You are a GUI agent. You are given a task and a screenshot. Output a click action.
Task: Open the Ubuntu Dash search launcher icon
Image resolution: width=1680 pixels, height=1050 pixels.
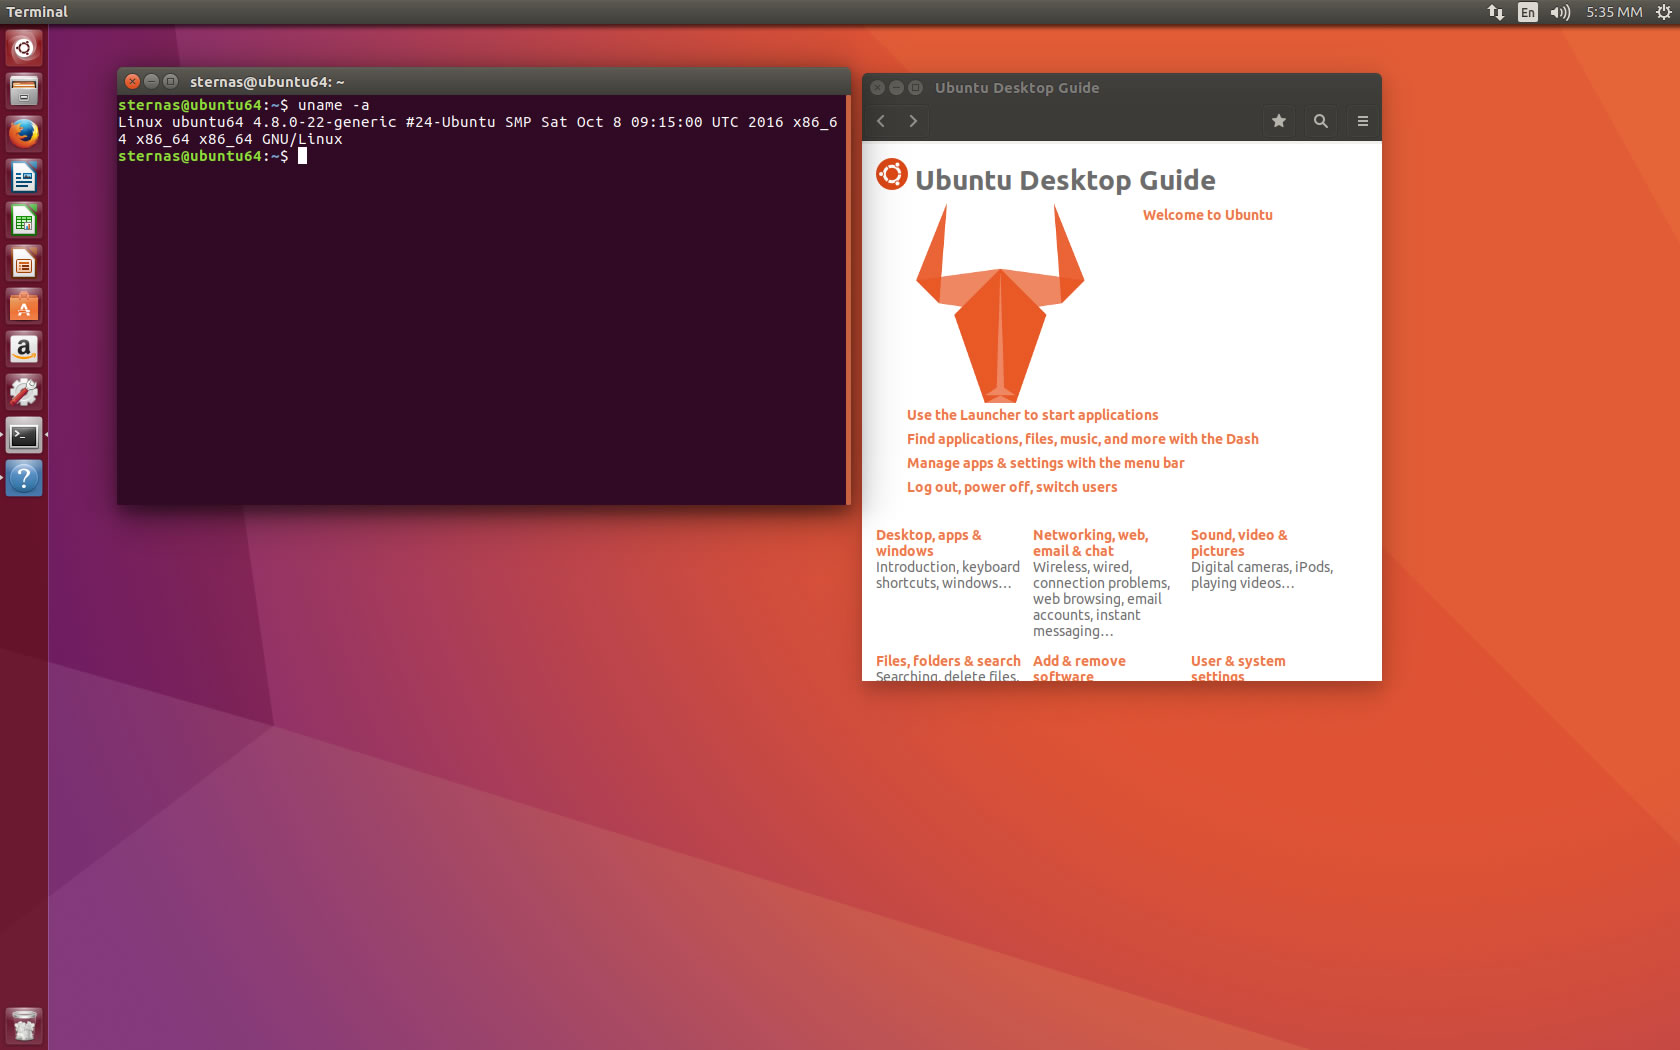[24, 48]
